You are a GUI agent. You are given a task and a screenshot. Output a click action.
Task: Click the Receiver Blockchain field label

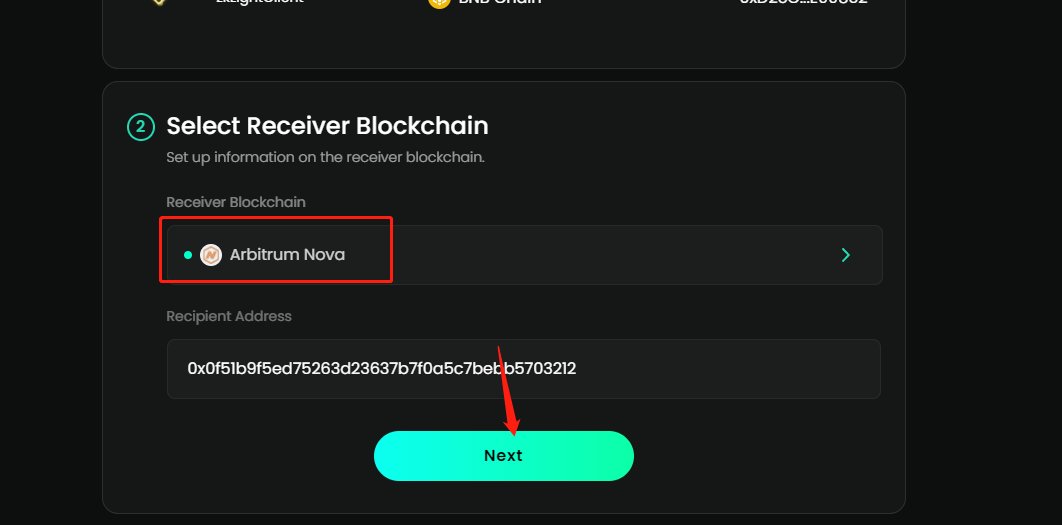click(x=236, y=202)
